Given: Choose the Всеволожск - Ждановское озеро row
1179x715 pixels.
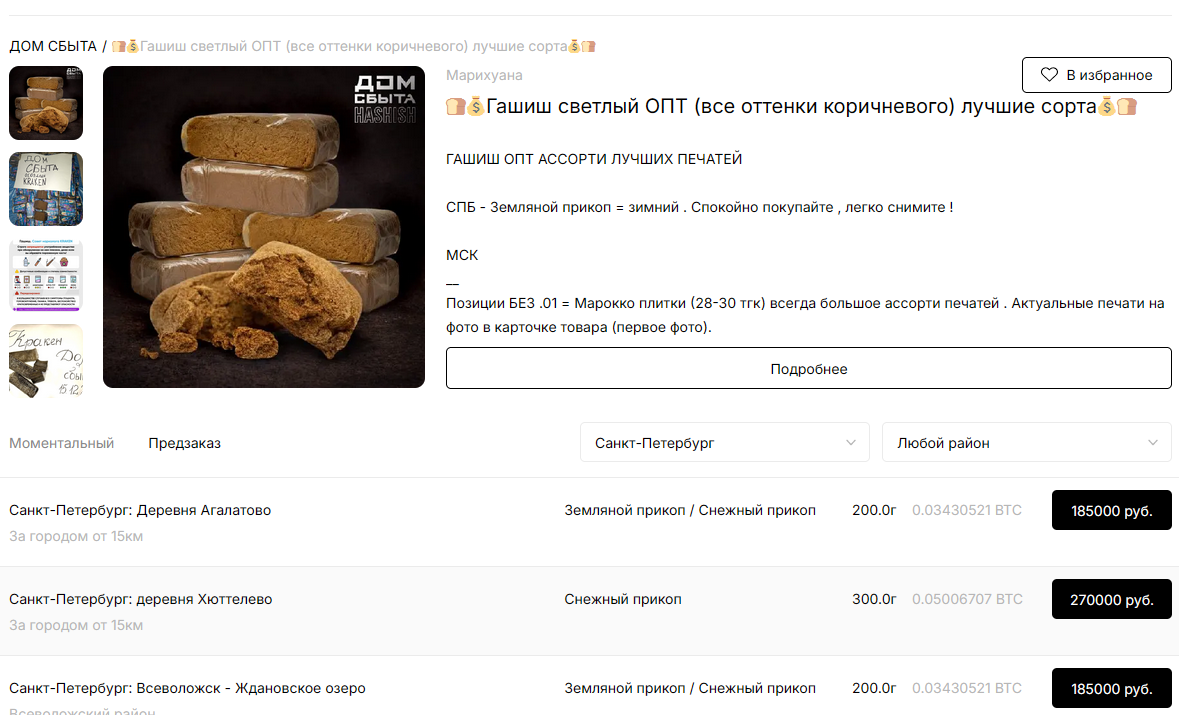Looking at the screenshot, I should coord(187,688).
